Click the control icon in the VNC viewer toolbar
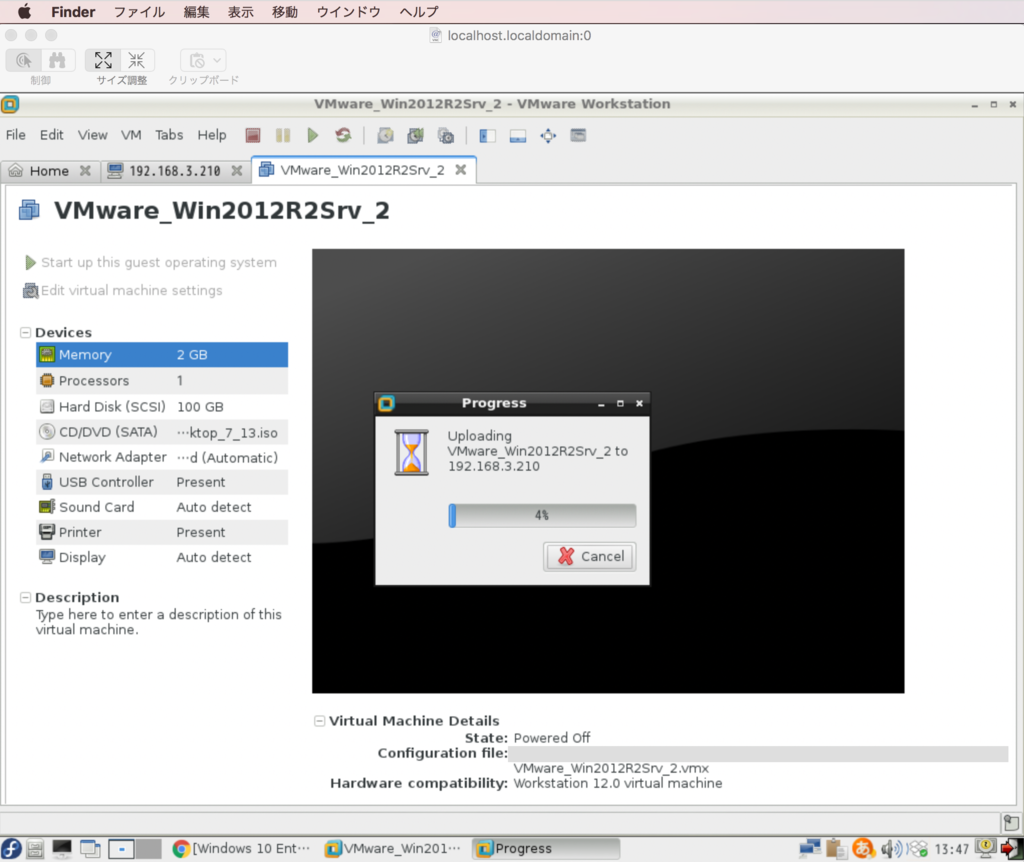Viewport: 1024px width, 862px height. point(24,61)
